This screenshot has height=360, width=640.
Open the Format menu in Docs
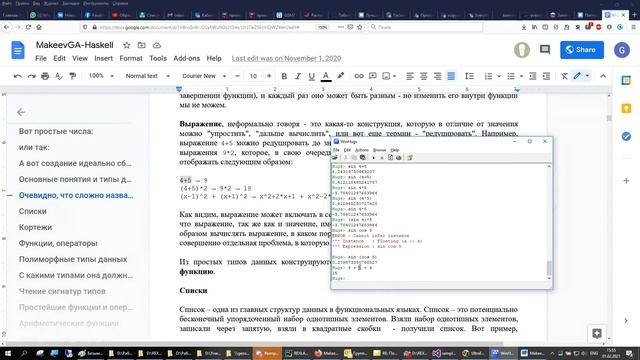131,58
